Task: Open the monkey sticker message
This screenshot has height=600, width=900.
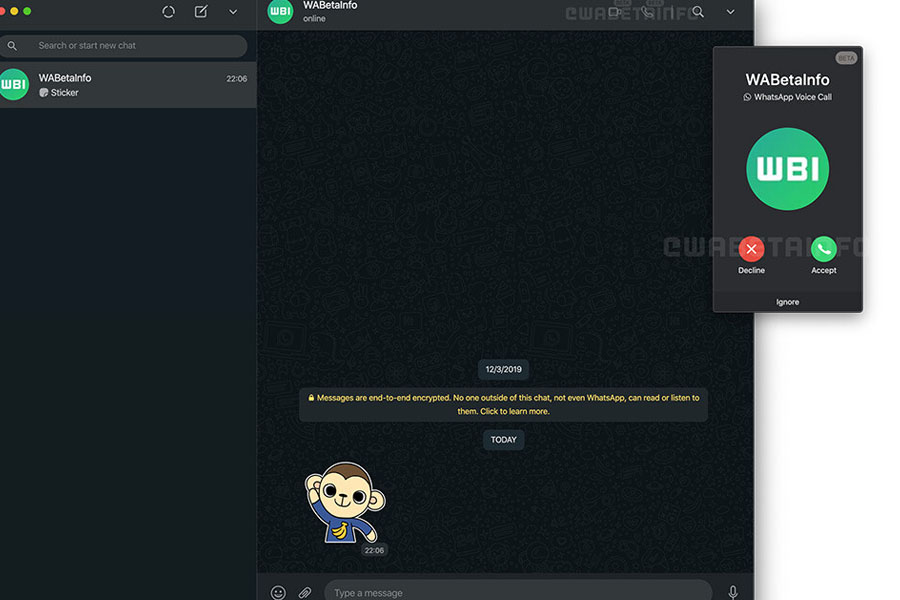Action: click(x=345, y=503)
